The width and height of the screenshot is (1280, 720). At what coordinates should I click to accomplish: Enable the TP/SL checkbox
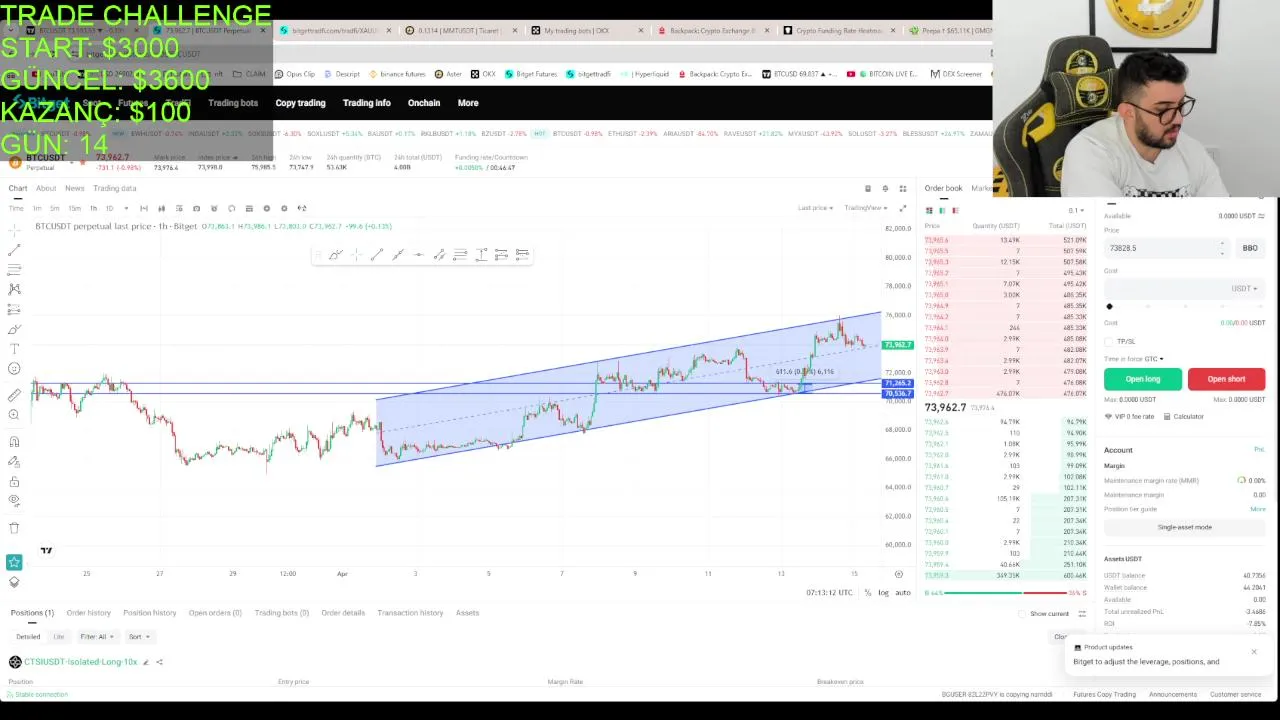click(x=1109, y=341)
